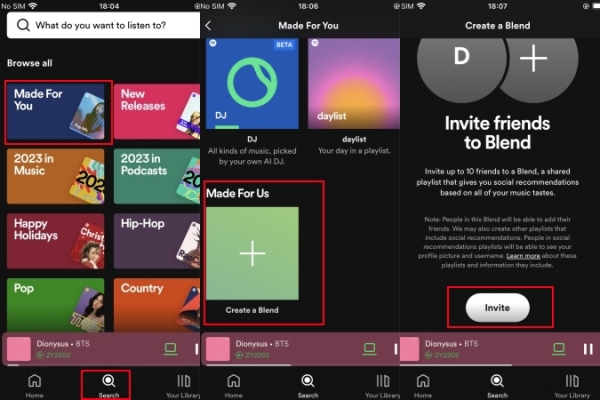Viewport: 600px width, 400px height.
Task: Click the 'What do you want to listen to?' search field
Action: point(103,25)
